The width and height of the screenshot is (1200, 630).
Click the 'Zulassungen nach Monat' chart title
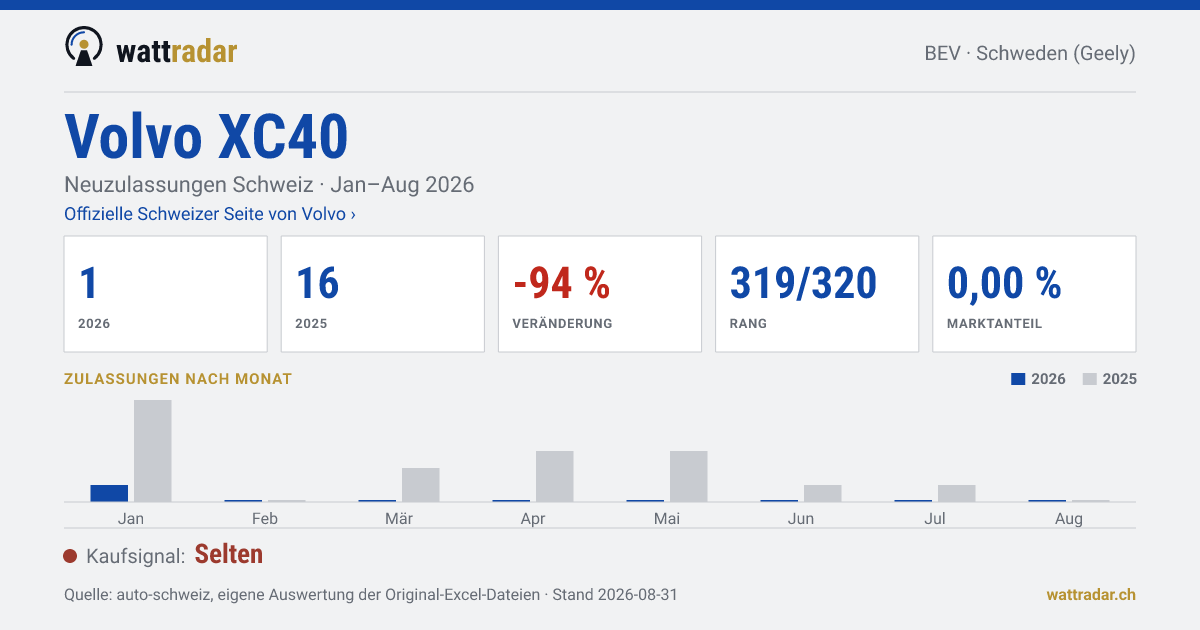pos(178,379)
